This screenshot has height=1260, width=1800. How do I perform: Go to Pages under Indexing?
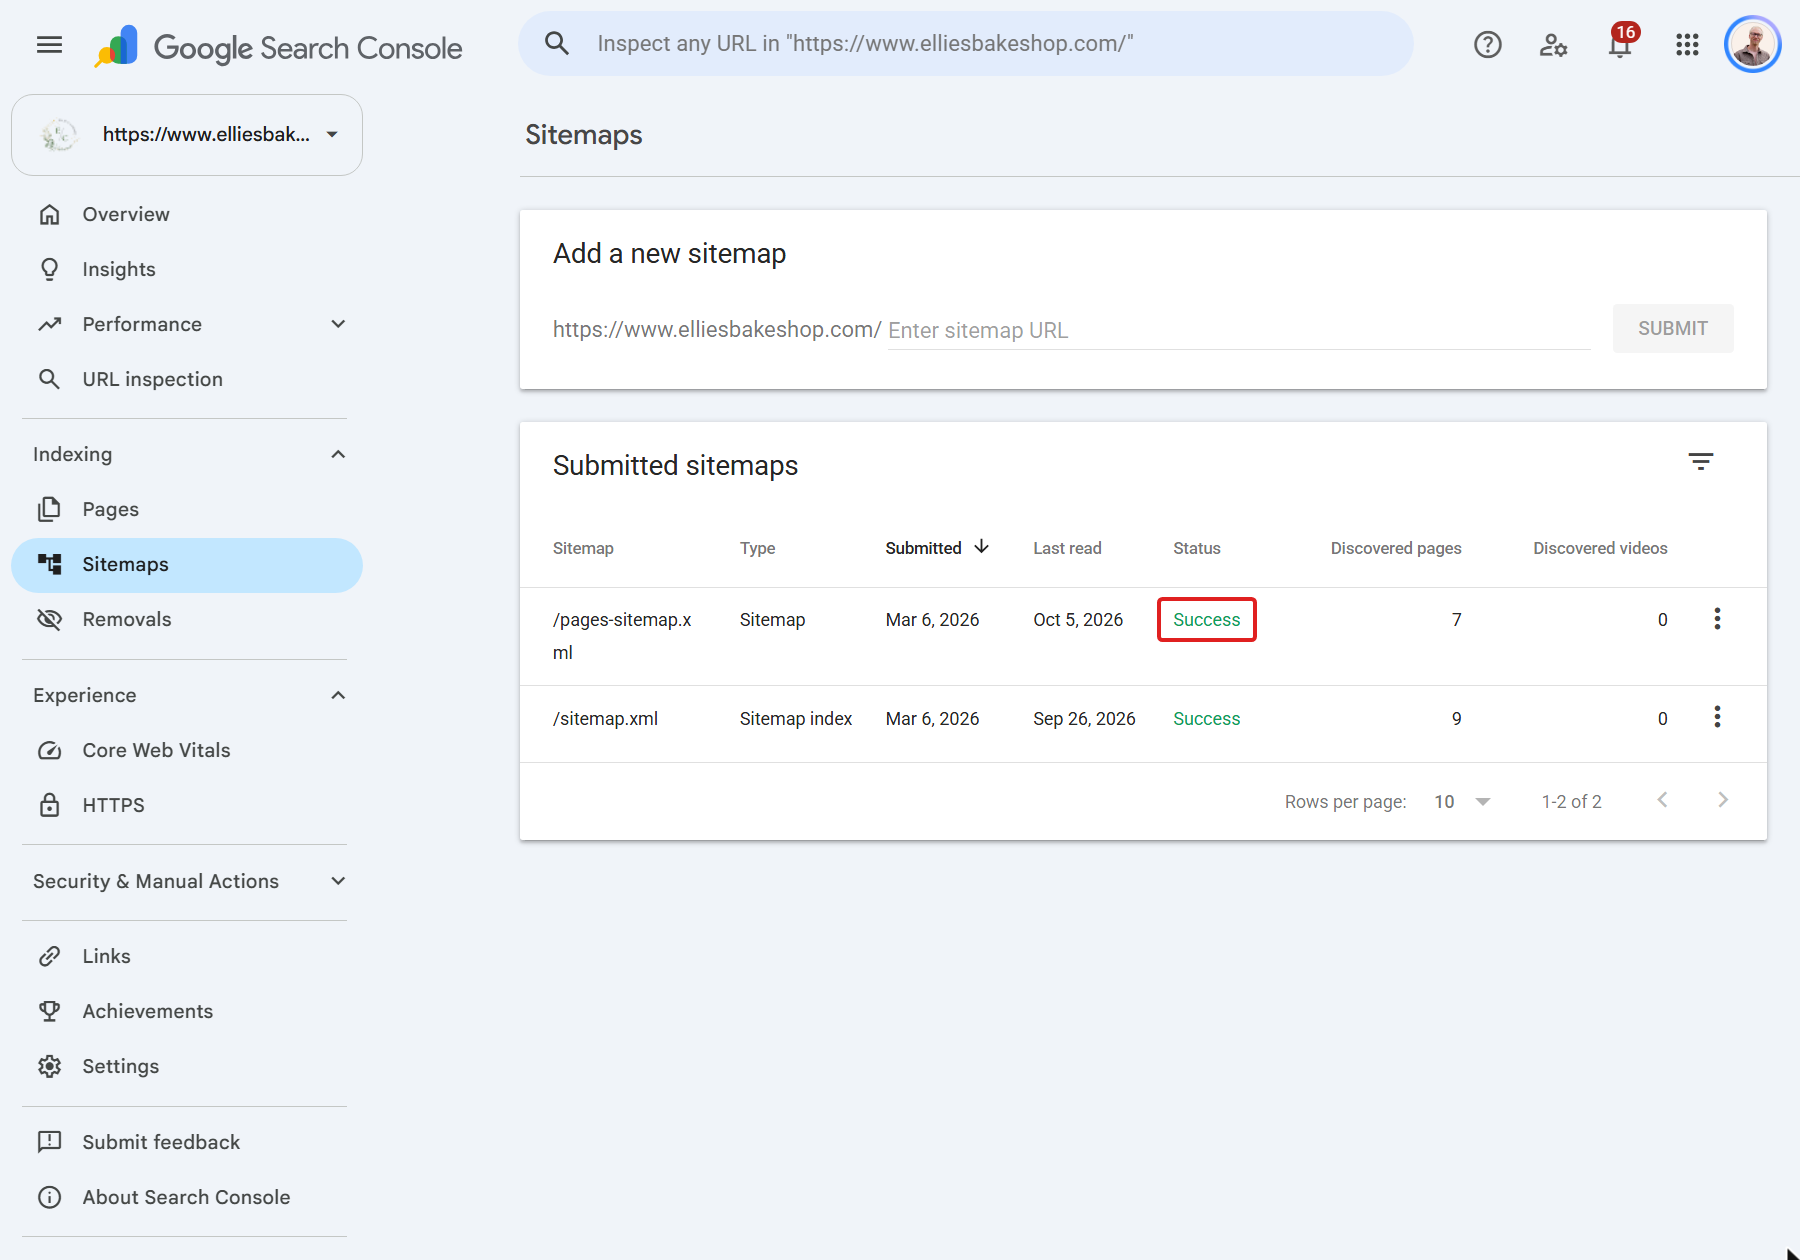pyautogui.click(x=187, y=509)
